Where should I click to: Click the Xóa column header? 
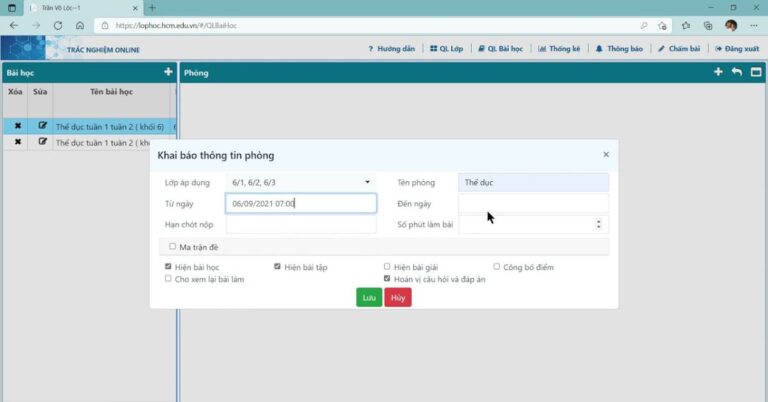(15, 92)
